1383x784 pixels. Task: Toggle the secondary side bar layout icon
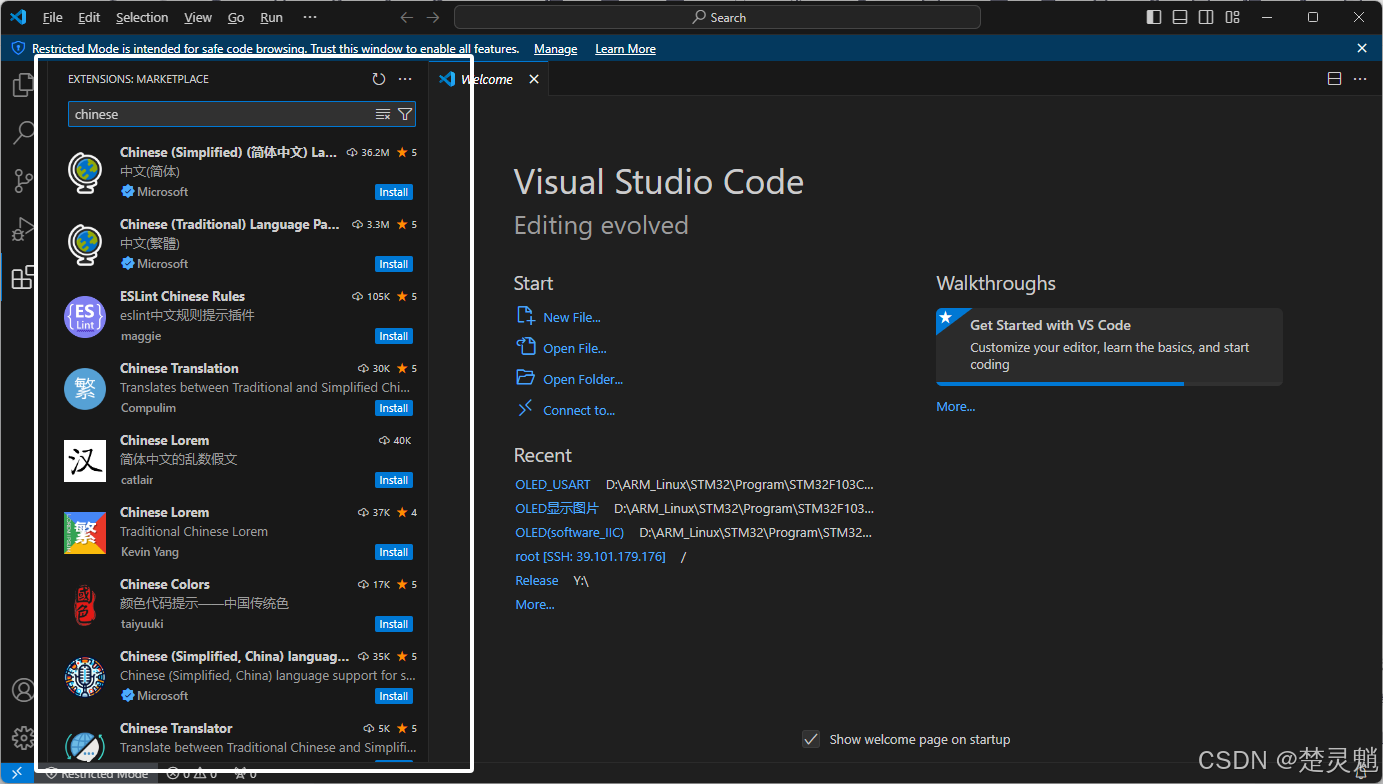1206,17
